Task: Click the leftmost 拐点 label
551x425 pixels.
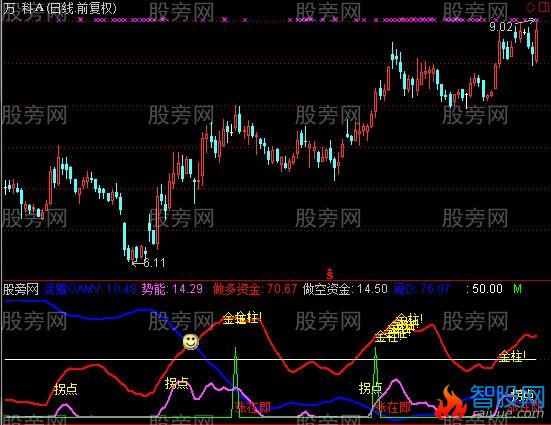Action: [66, 389]
